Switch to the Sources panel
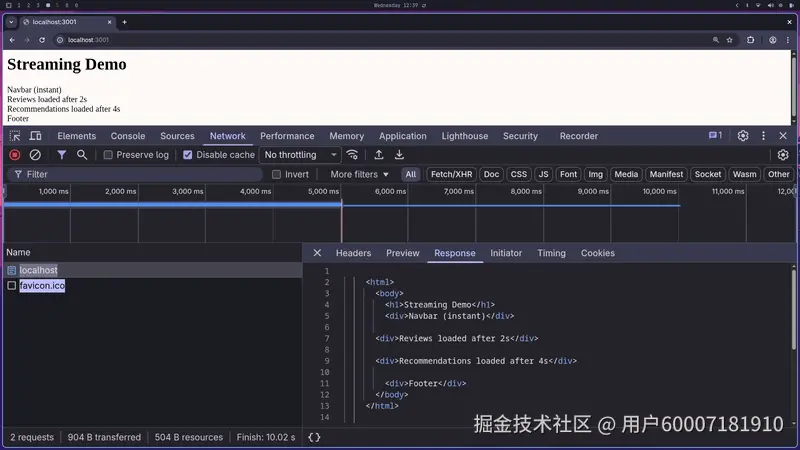Screen dimensions: 800x450 [177, 136]
